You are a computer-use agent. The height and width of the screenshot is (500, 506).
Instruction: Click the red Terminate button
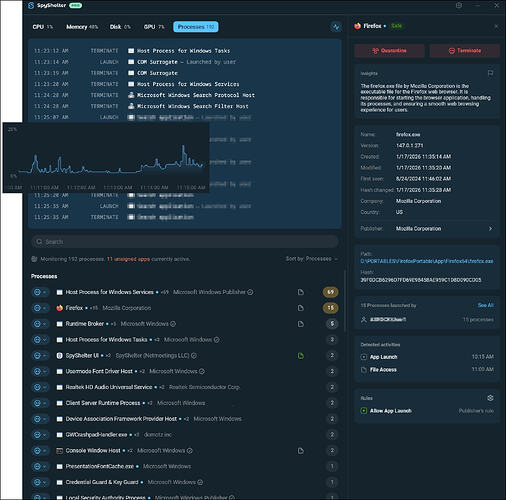(465, 51)
